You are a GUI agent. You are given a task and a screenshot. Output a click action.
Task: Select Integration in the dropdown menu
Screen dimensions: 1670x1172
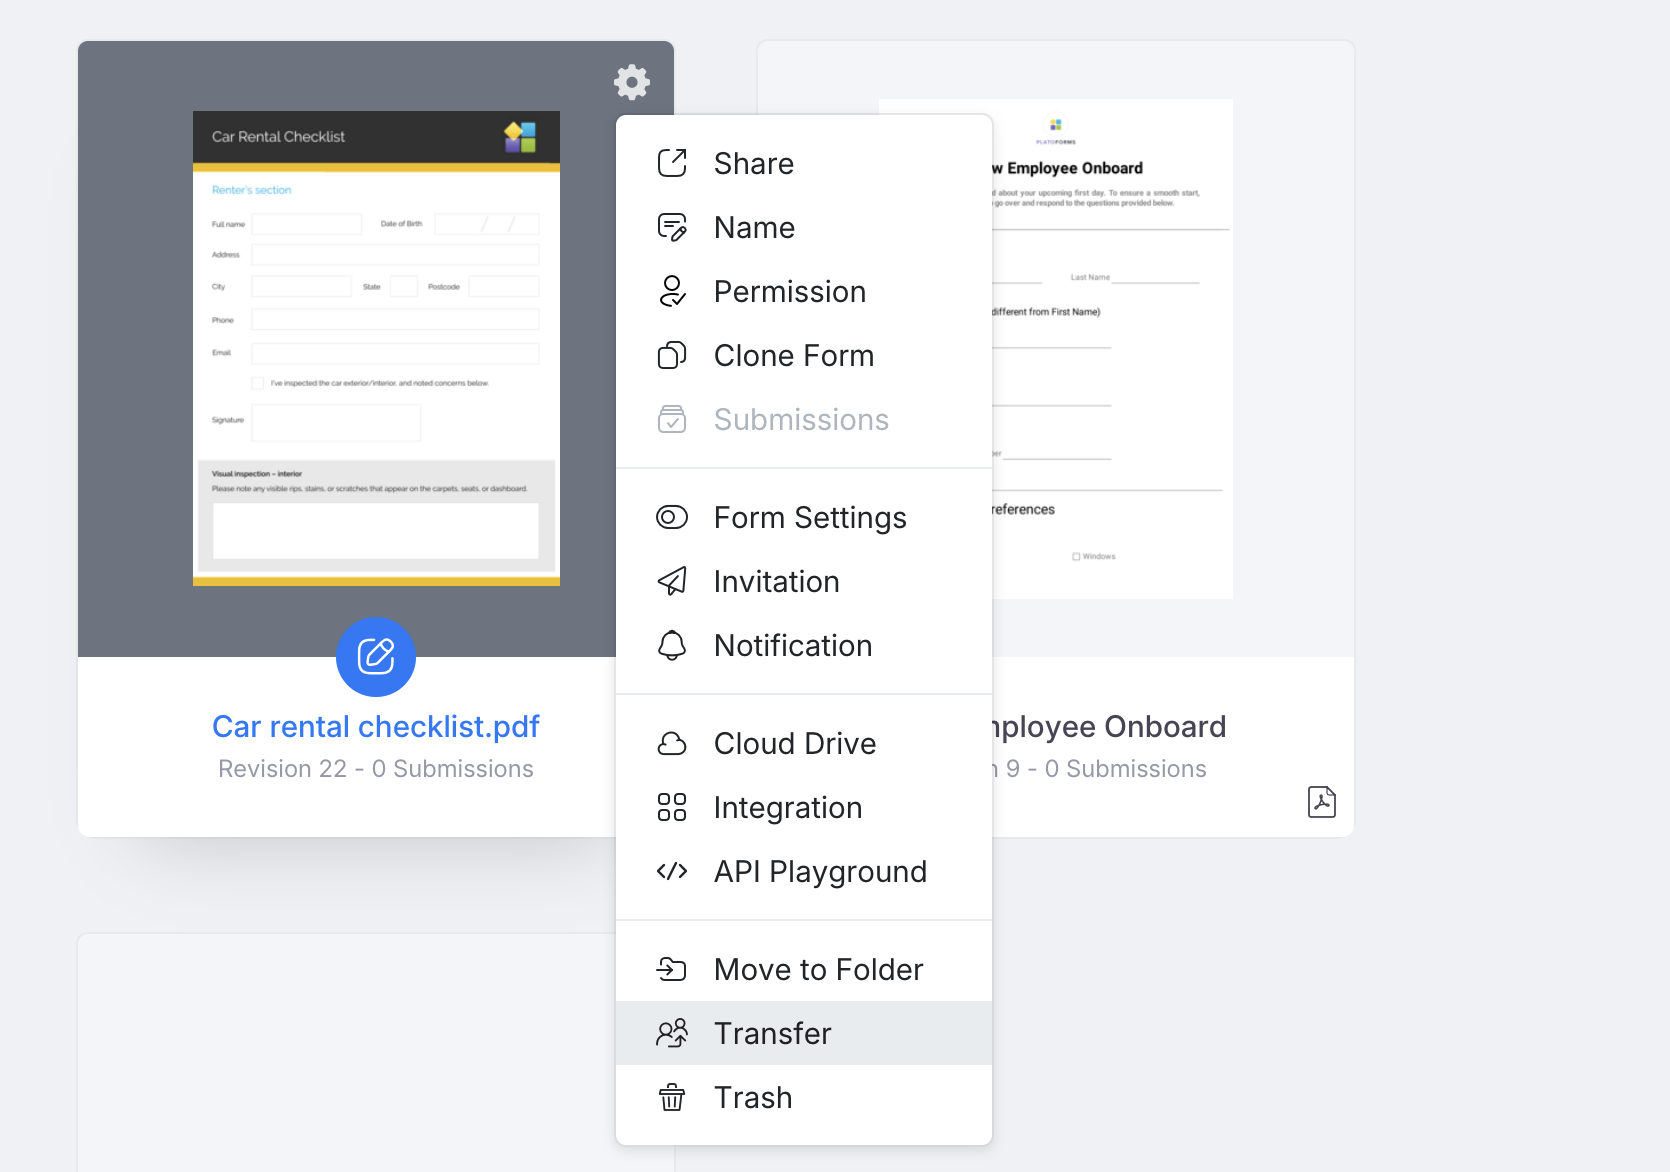787,808
